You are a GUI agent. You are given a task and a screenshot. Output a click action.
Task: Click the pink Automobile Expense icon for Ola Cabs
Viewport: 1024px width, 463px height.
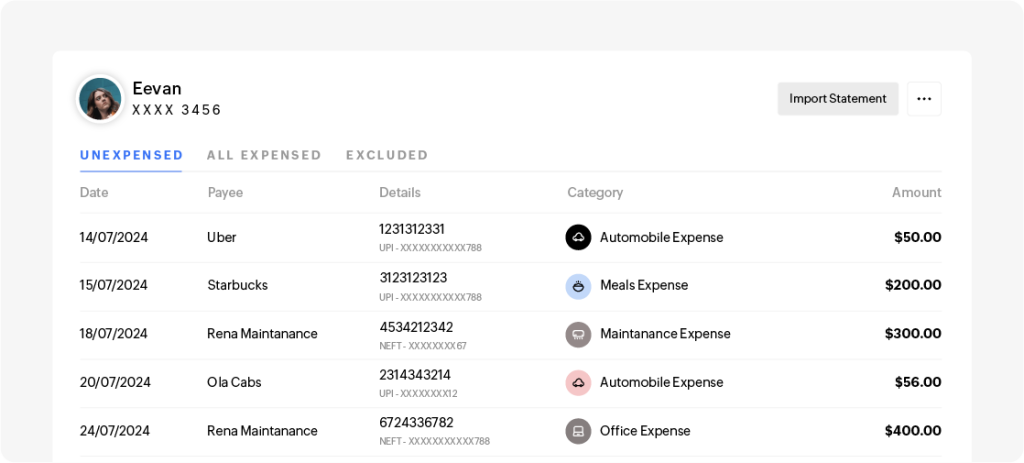[x=578, y=382]
